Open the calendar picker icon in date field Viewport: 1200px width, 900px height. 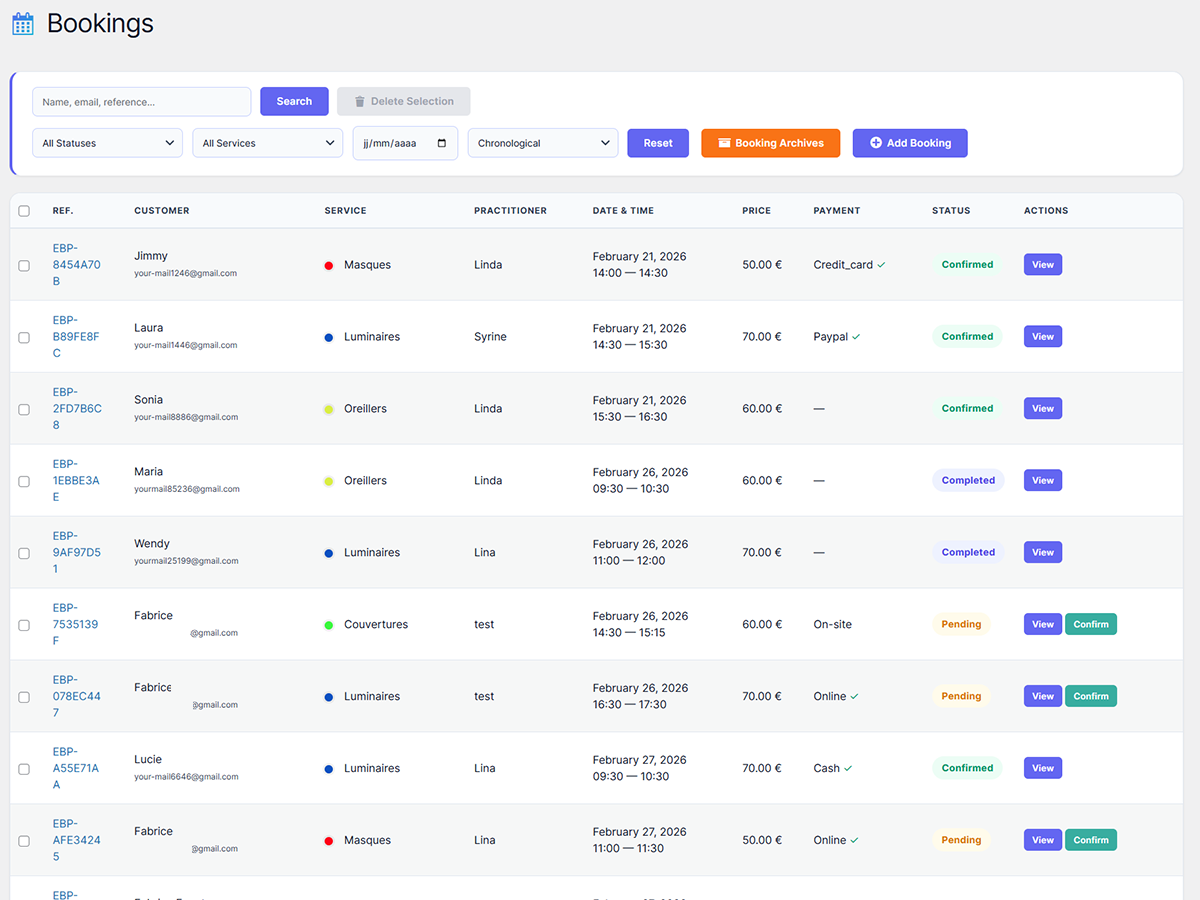click(442, 143)
